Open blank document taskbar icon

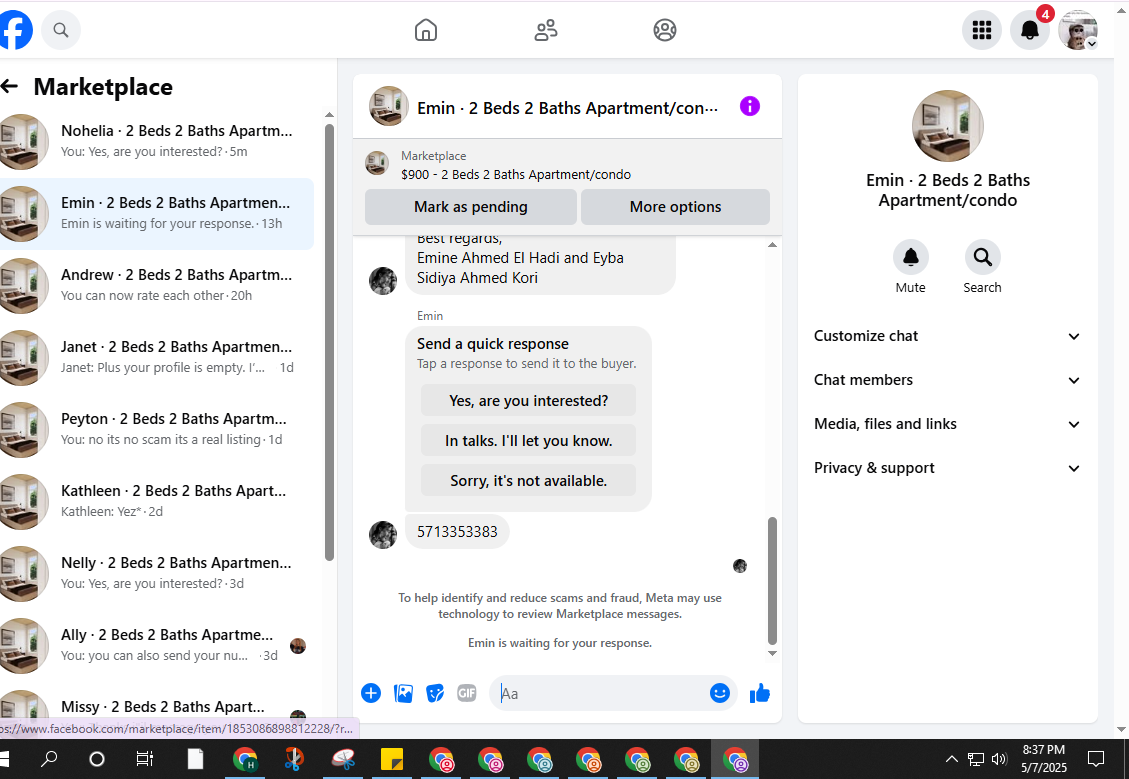click(195, 759)
